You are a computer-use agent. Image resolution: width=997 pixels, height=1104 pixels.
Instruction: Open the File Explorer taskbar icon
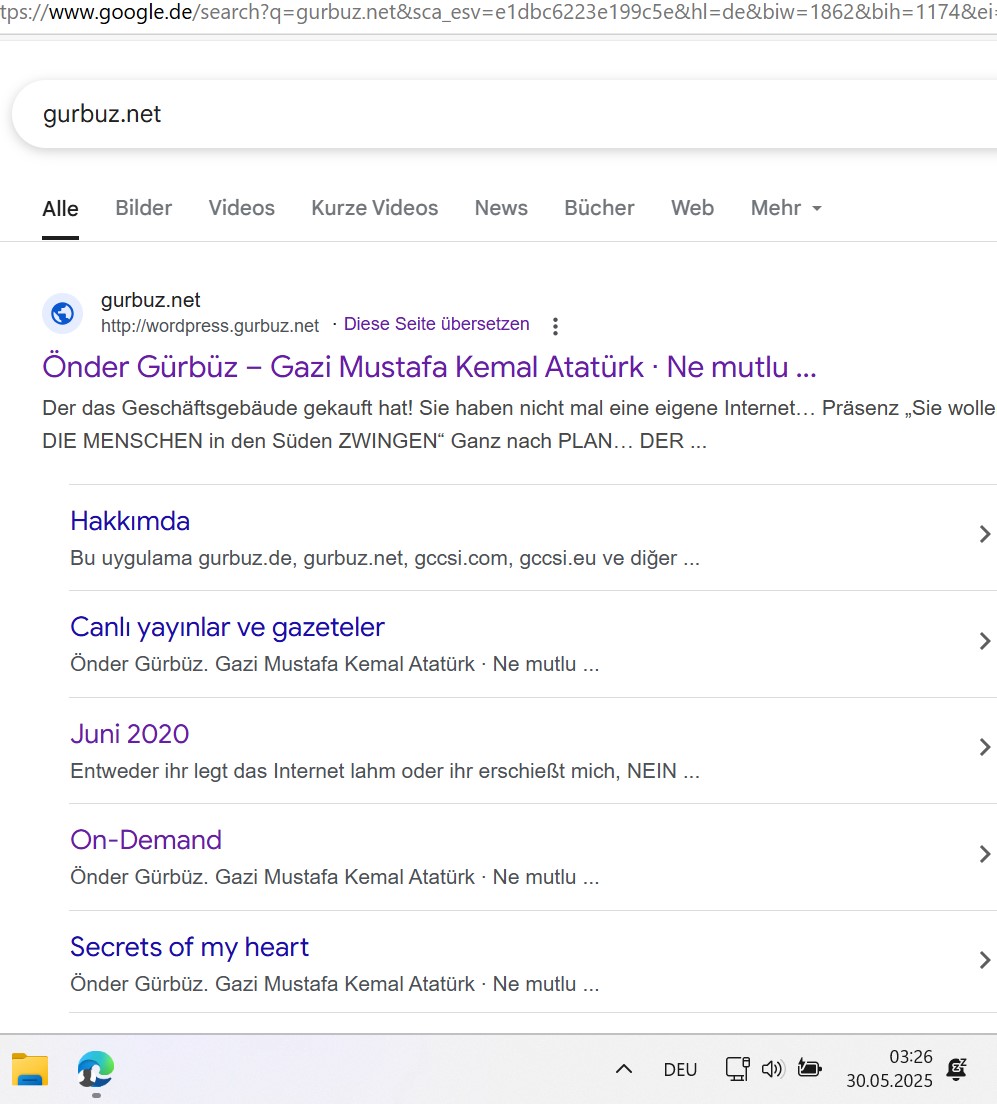[30, 1070]
